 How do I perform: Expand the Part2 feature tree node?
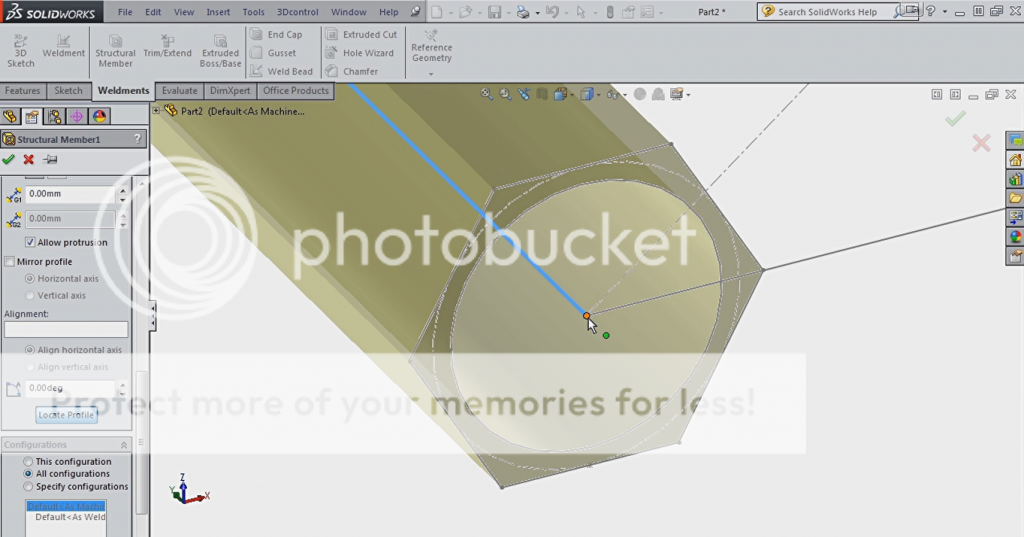point(157,111)
